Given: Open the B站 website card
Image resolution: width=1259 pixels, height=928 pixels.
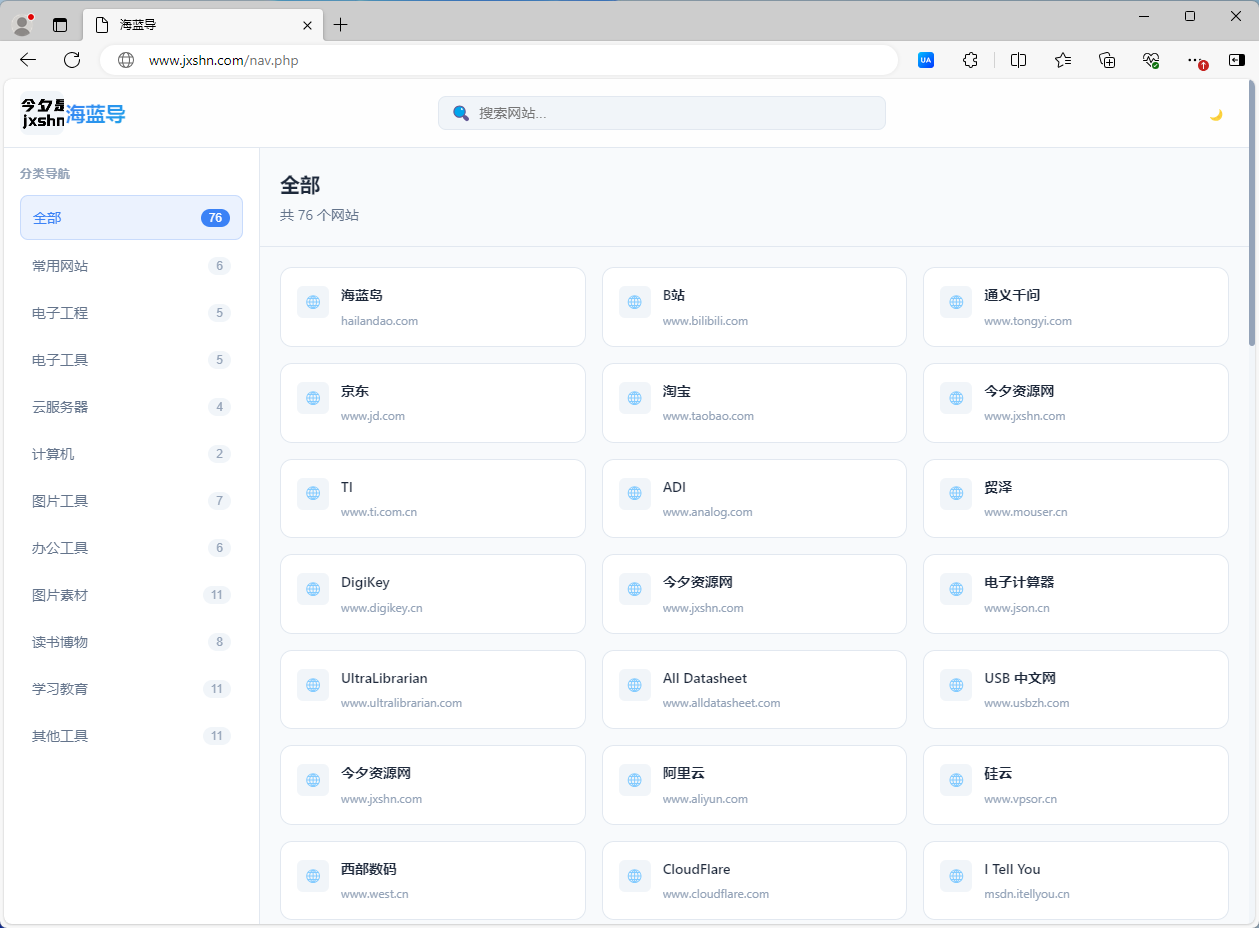Looking at the screenshot, I should 754,307.
